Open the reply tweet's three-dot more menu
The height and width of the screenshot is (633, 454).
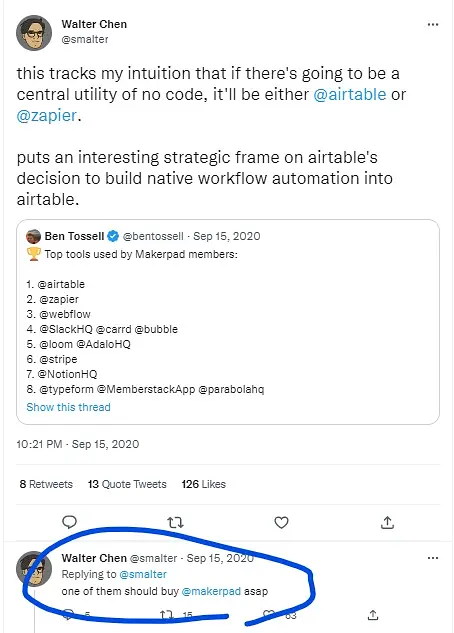433,558
